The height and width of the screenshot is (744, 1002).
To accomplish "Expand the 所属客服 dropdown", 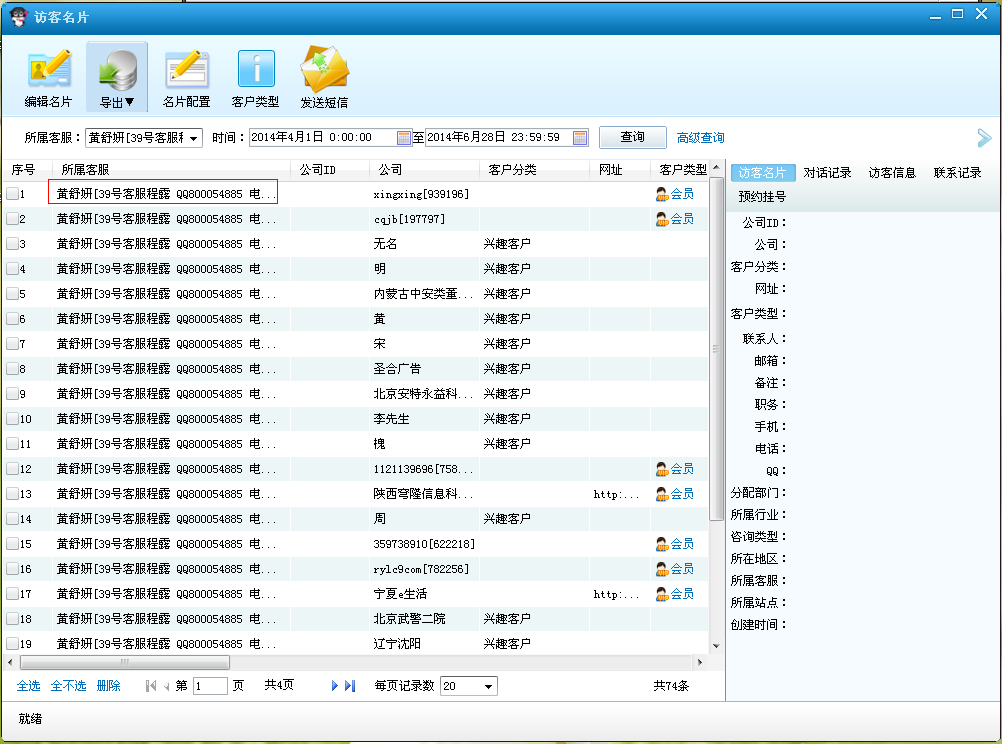I will tap(194, 138).
